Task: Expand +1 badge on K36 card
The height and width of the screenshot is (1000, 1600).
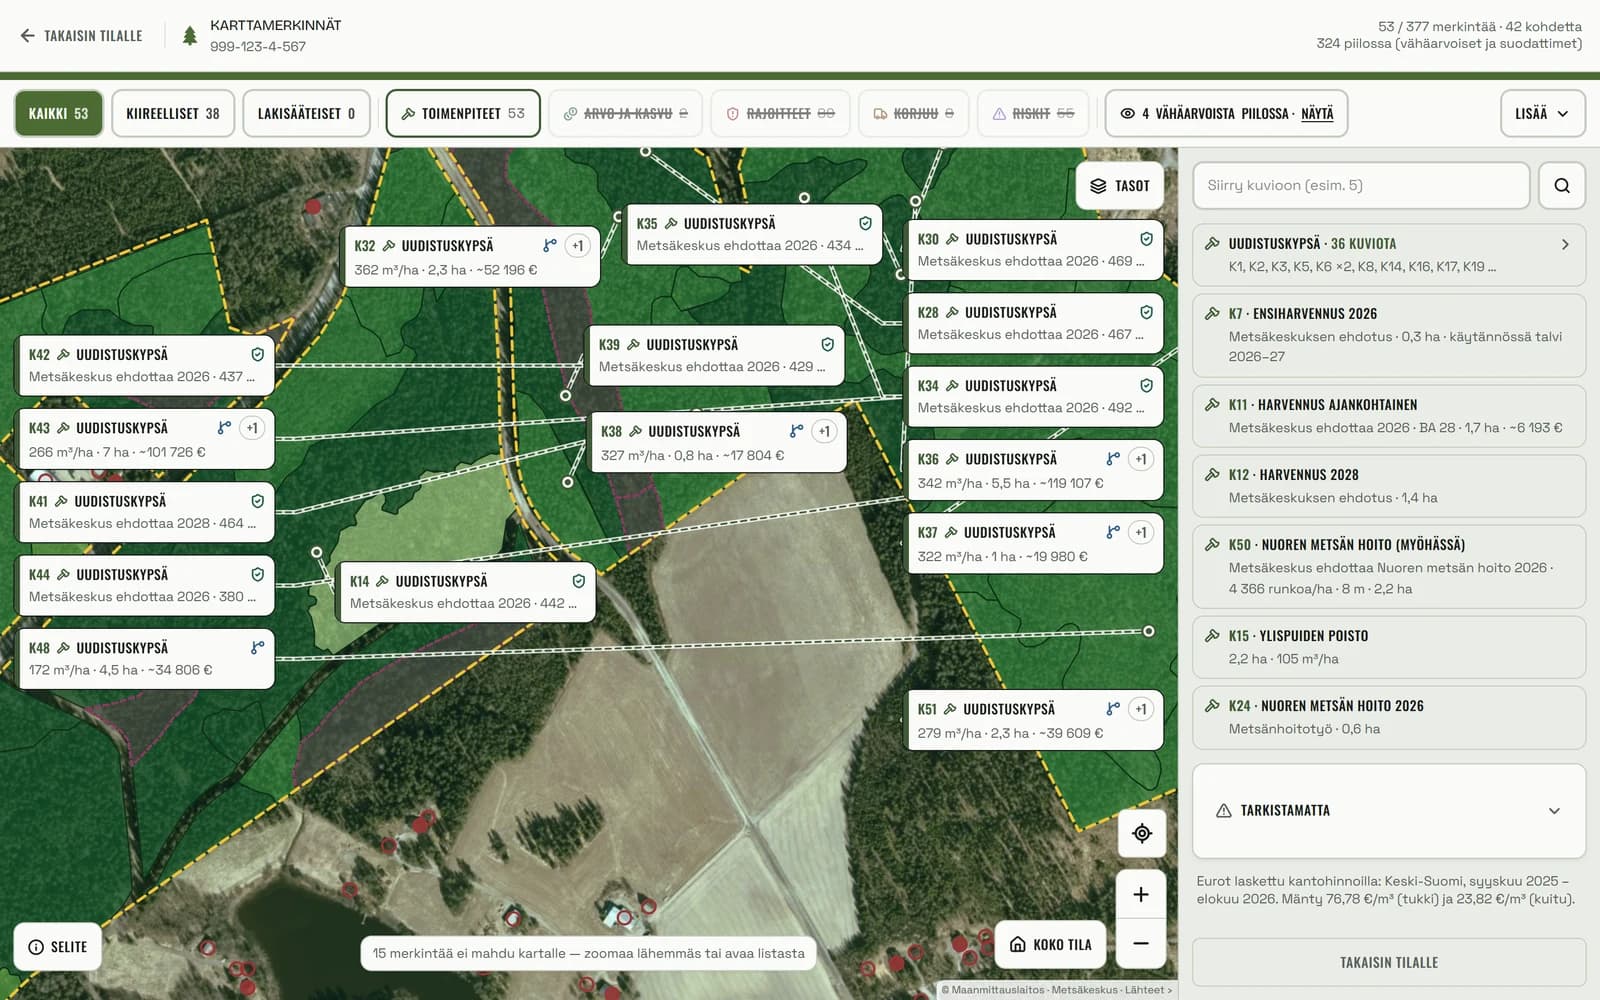Action: (x=1141, y=459)
